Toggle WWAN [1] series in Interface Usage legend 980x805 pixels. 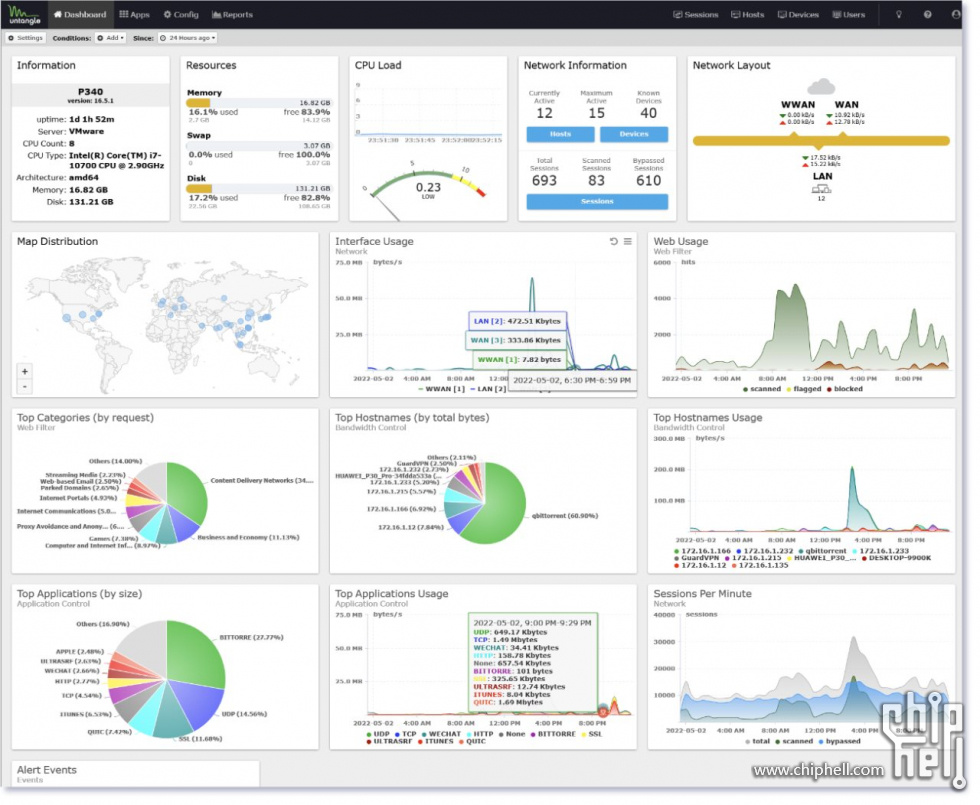pos(441,389)
